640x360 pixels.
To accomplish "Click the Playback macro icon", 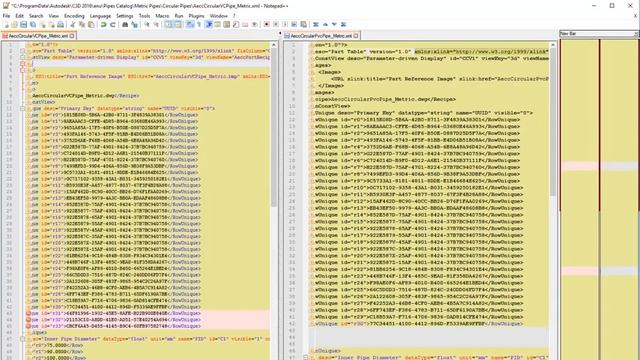I will tap(284, 24).
